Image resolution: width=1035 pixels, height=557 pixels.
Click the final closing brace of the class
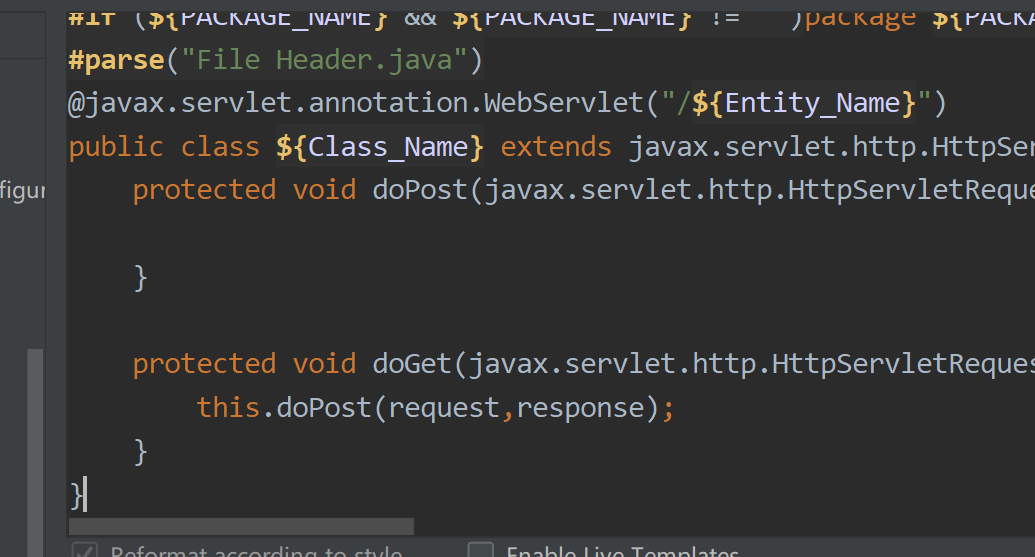pyautogui.click(x=76, y=494)
